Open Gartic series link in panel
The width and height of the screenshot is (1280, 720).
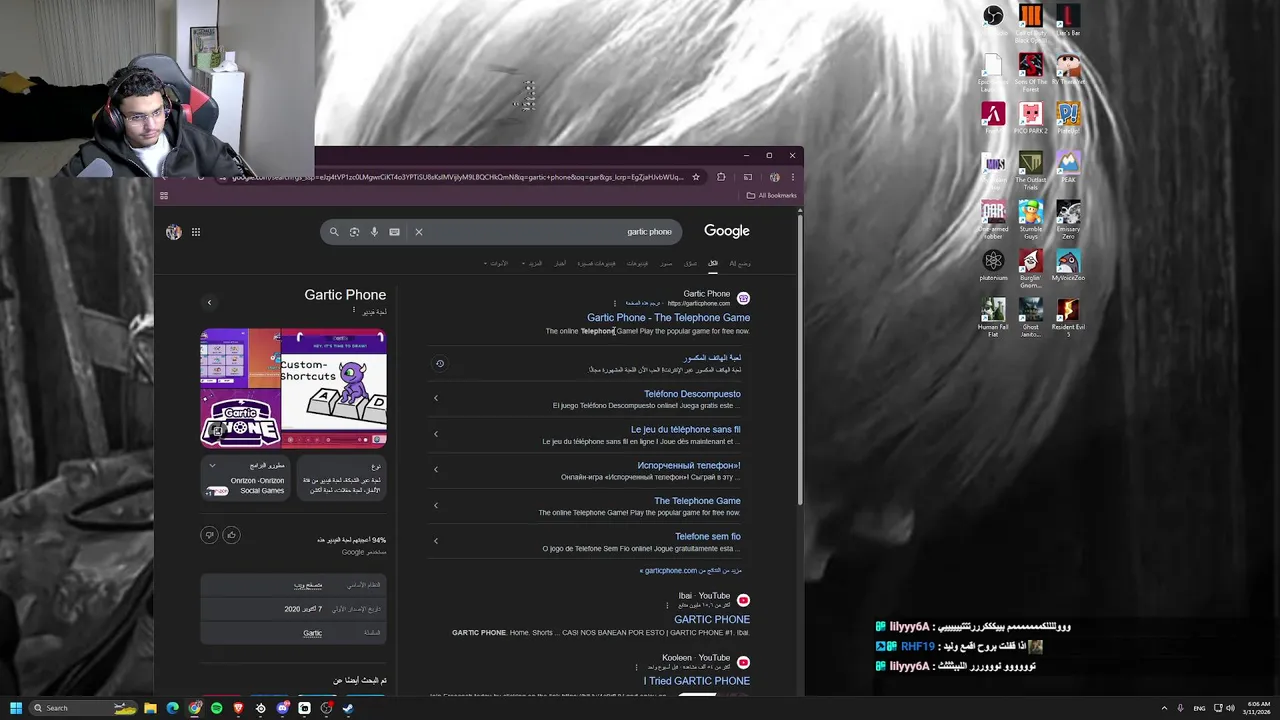(x=313, y=633)
